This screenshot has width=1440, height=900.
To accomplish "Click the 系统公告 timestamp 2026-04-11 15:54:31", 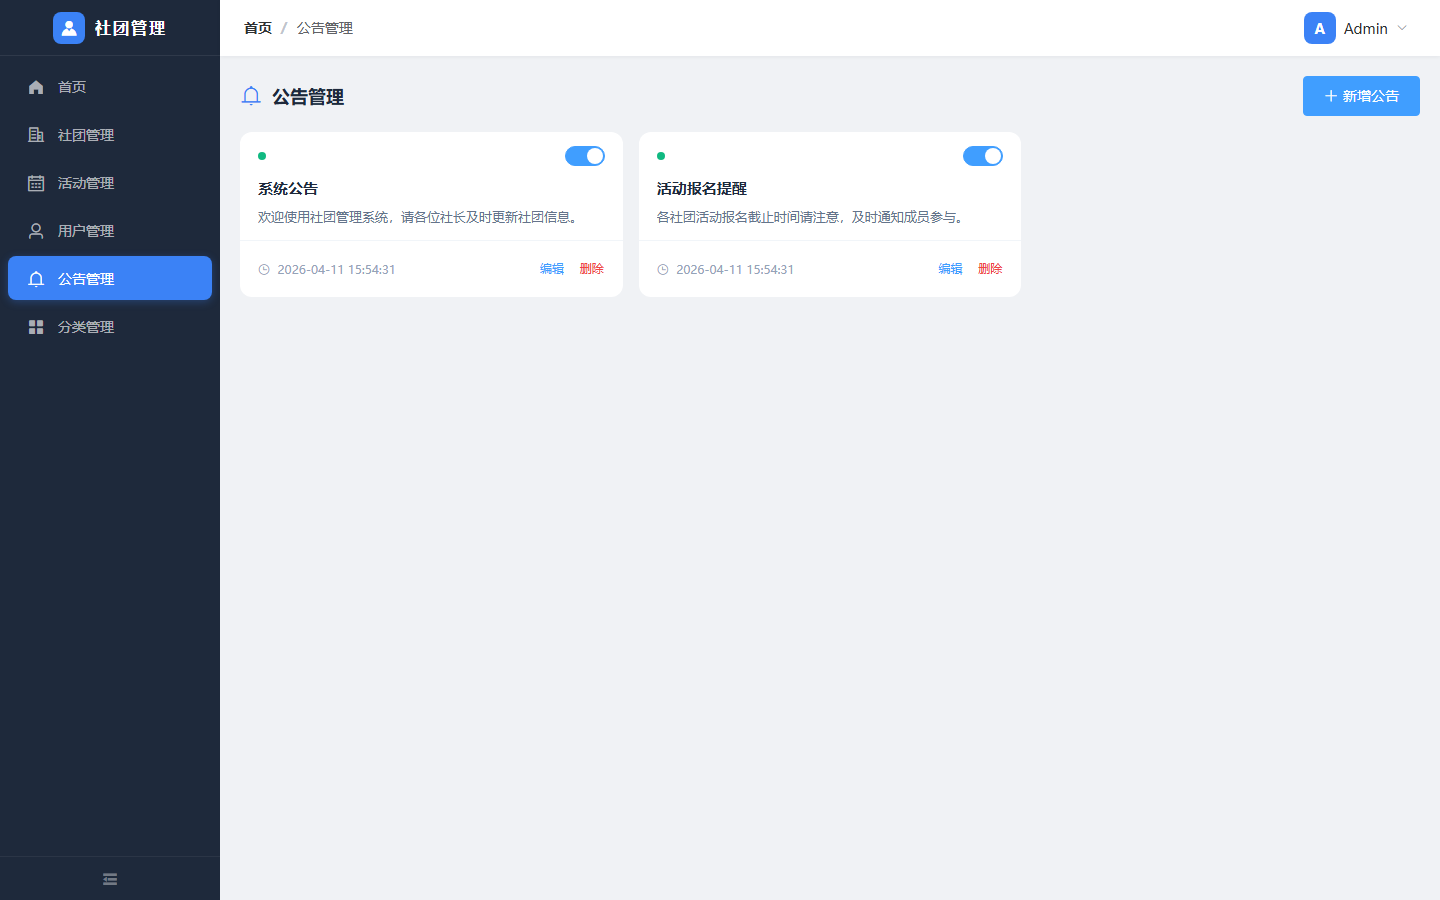I will click(x=336, y=270).
